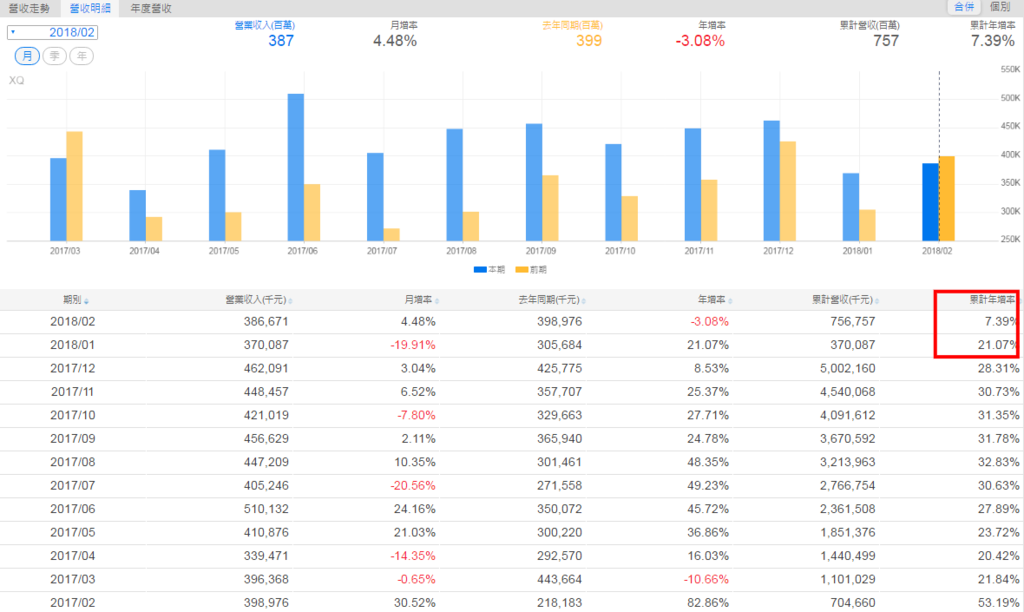
Task: Select the 季 quarterly period button
Action: [x=54, y=56]
